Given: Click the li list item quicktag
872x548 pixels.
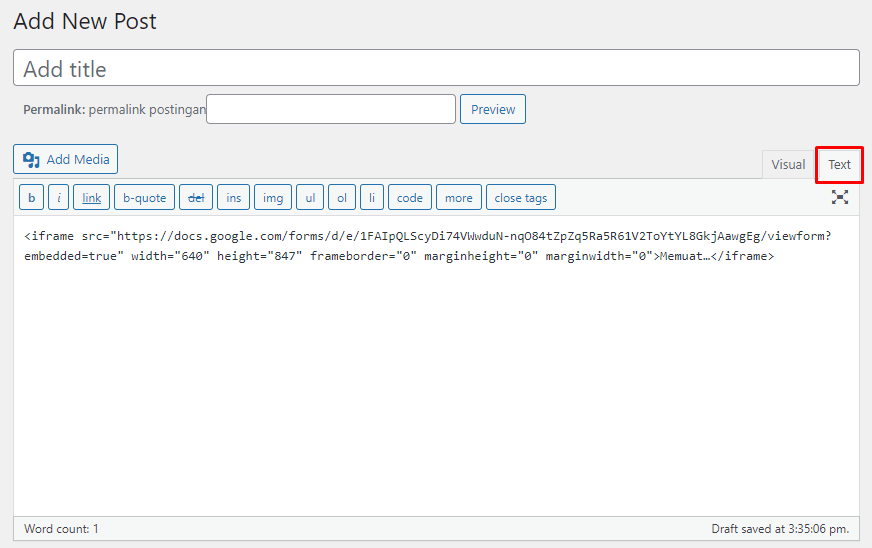Looking at the screenshot, I should click(372, 198).
